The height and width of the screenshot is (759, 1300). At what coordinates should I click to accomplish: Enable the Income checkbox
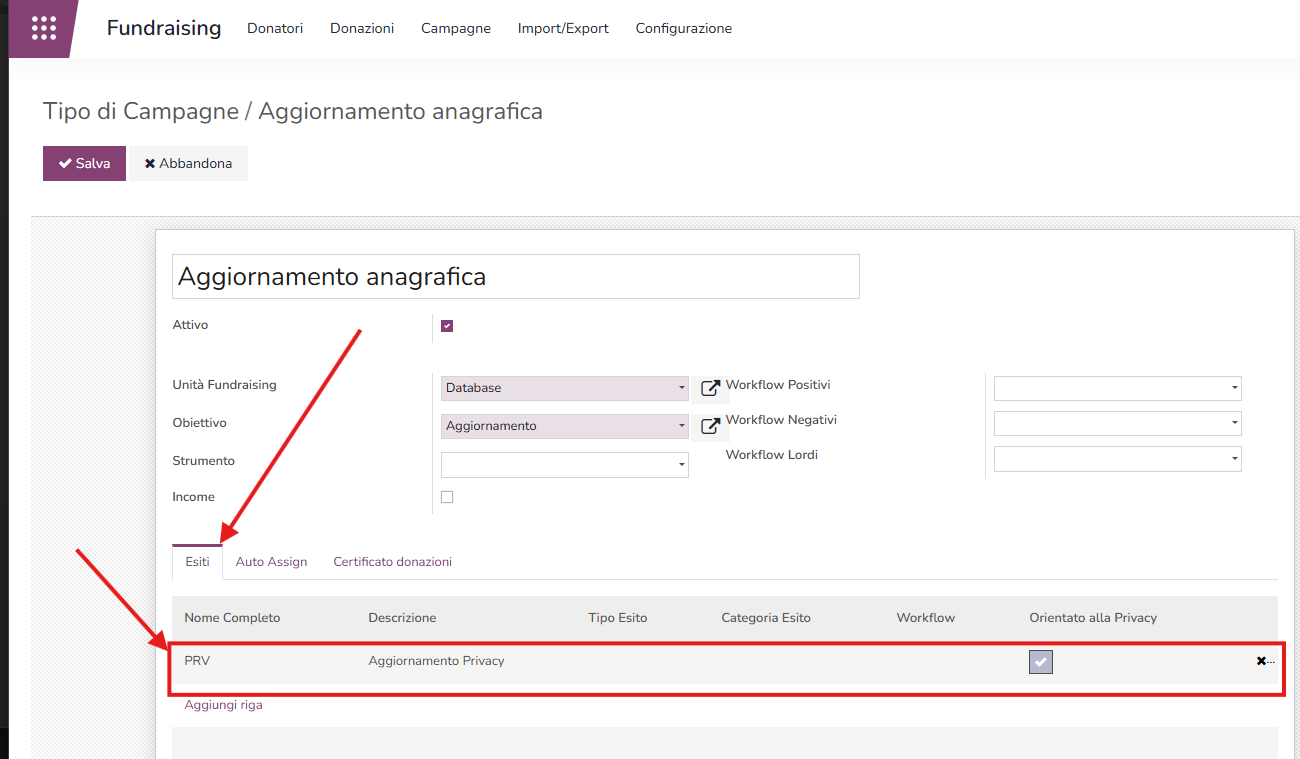pos(447,497)
